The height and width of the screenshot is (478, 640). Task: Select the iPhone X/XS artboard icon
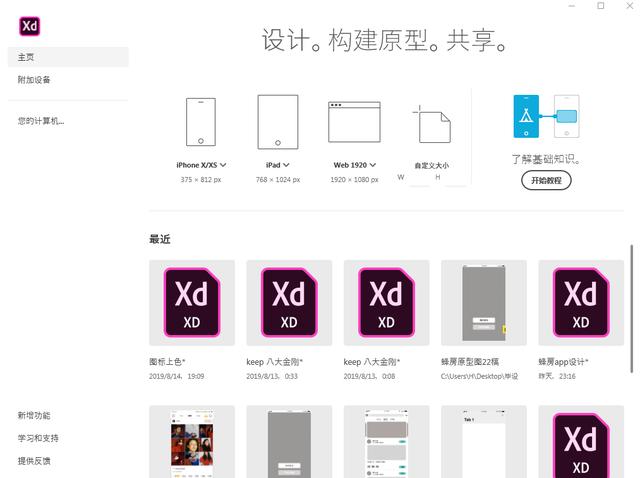(x=201, y=122)
